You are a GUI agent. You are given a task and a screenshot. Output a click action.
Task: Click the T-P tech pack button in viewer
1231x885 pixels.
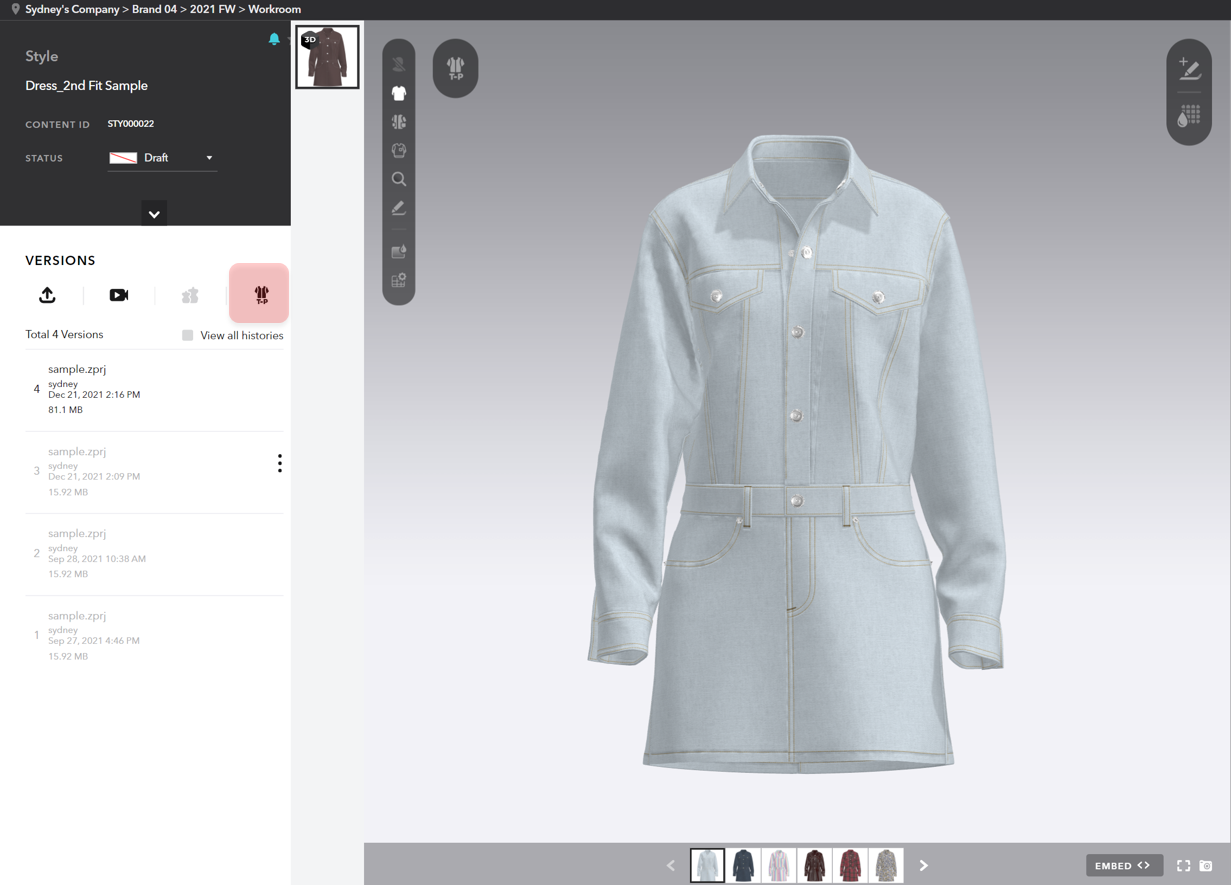[x=455, y=68]
